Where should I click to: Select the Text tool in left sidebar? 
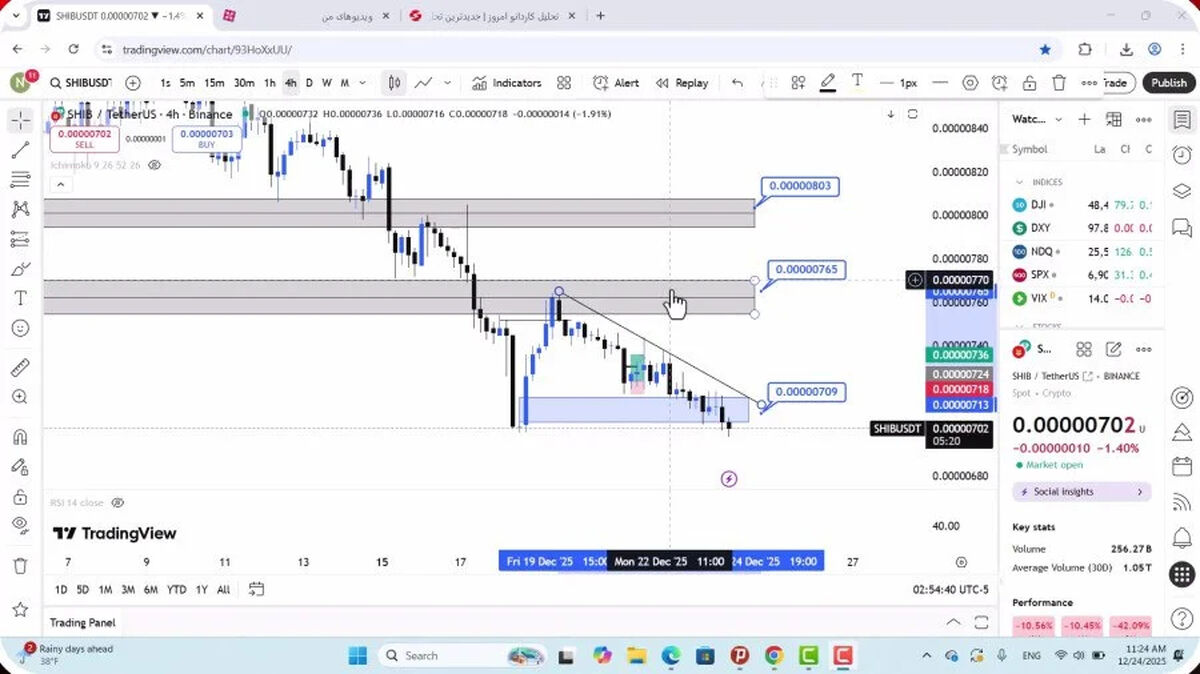click(20, 298)
